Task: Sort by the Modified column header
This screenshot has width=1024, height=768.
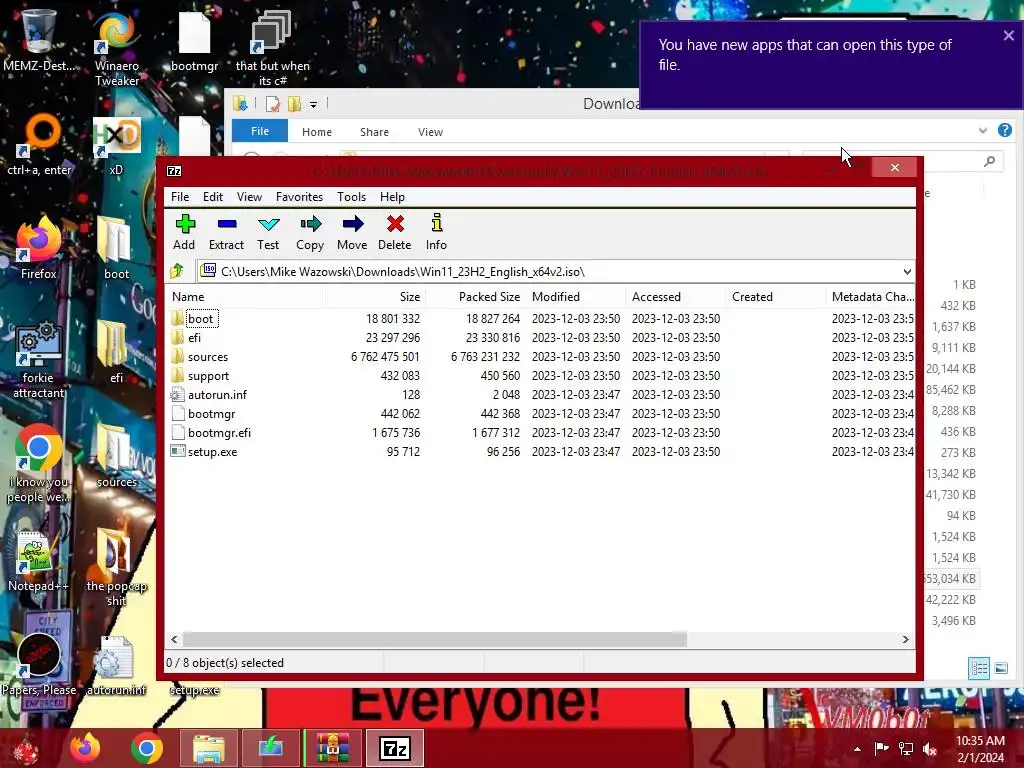Action: 575,296
